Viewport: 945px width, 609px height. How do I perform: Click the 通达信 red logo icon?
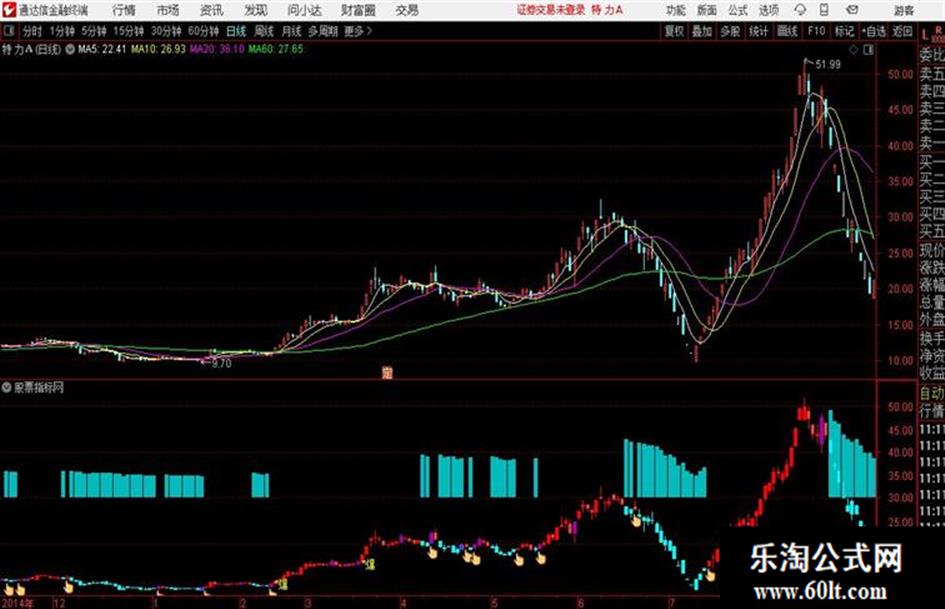(8, 10)
